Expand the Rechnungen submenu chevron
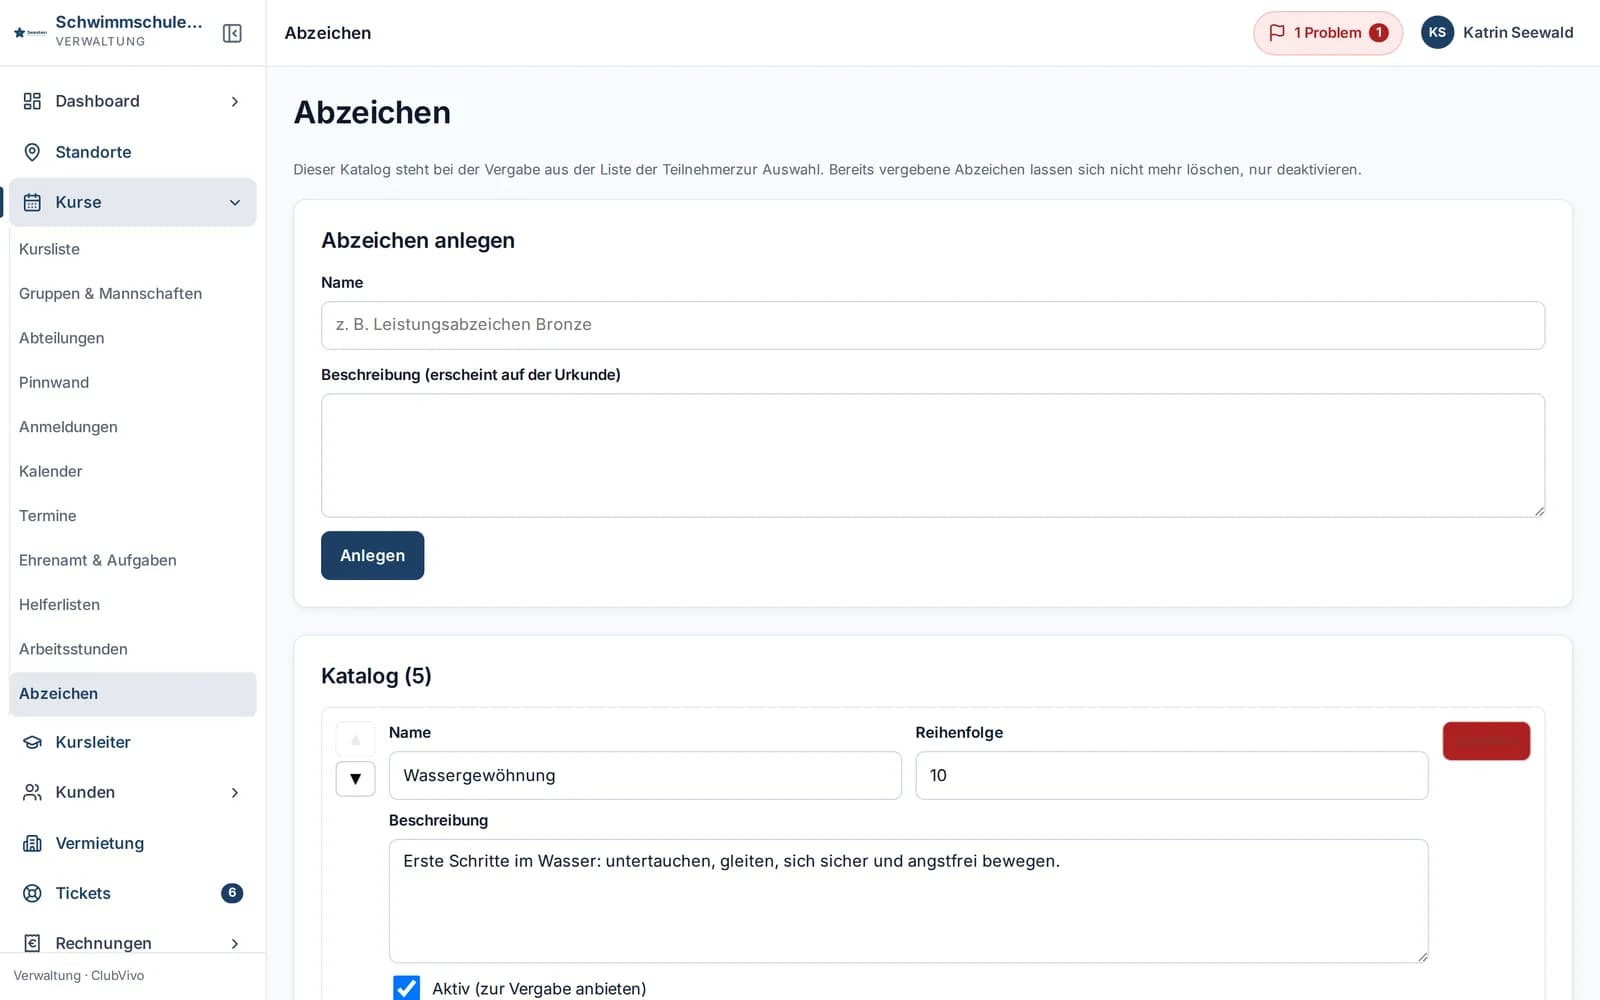 click(x=235, y=943)
